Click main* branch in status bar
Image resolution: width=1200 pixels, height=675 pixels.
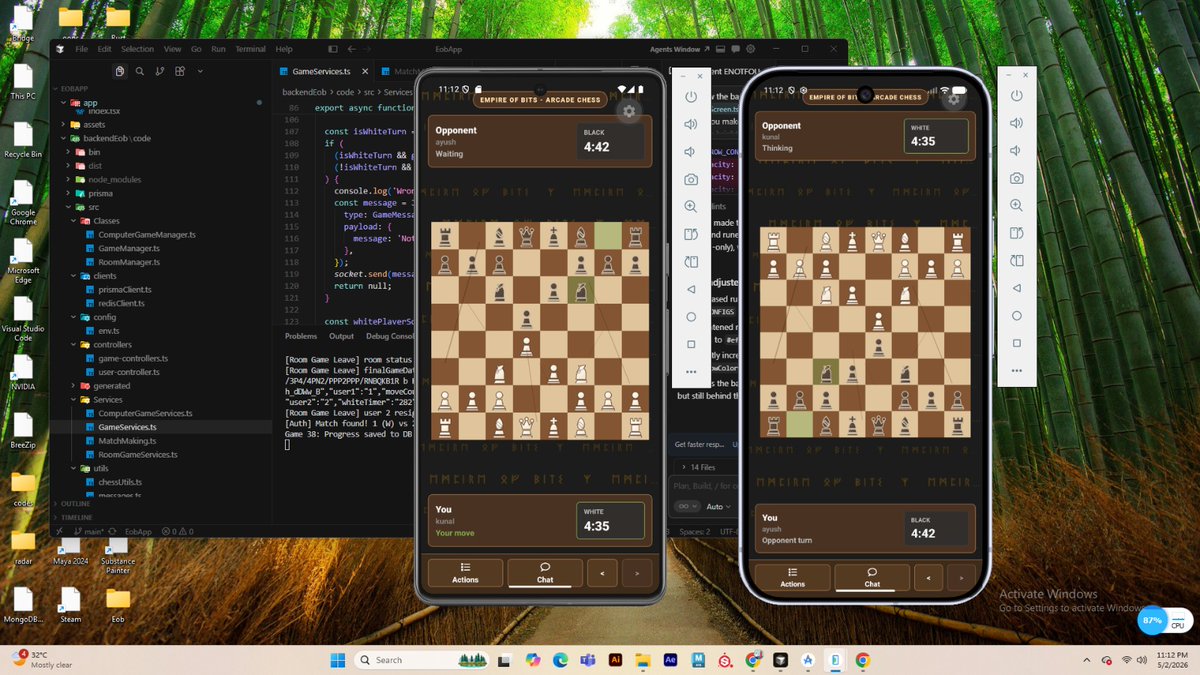(x=91, y=531)
